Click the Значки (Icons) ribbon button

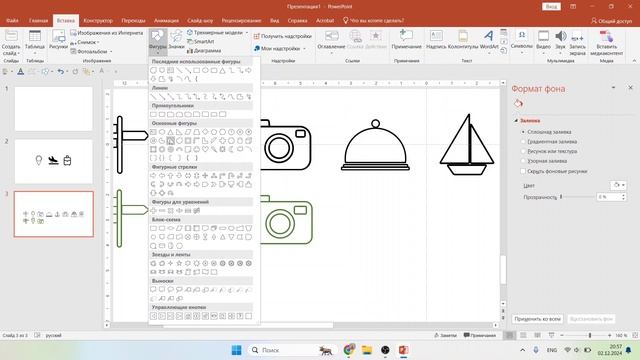point(176,40)
